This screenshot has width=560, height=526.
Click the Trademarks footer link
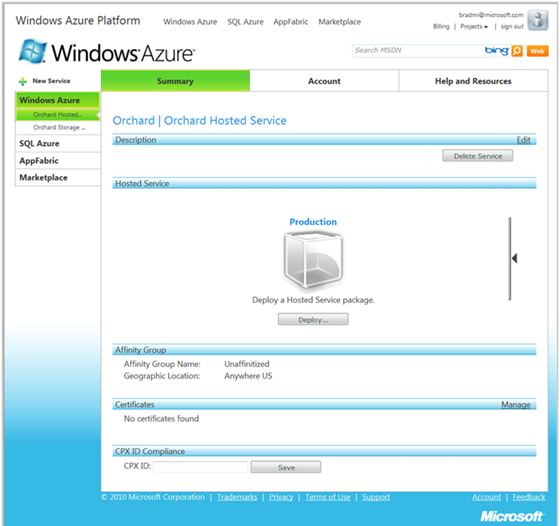point(237,497)
